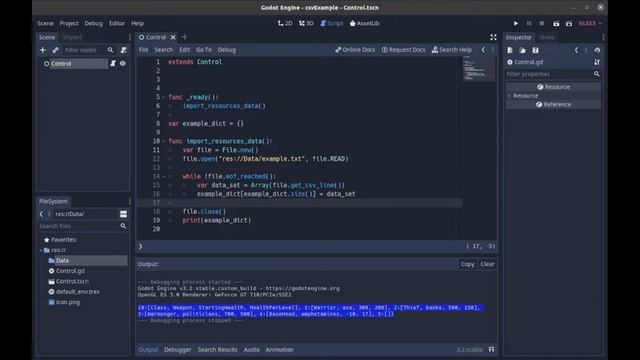Select the FileSystem dock tab
640x360 pixels.
[x=53, y=201]
